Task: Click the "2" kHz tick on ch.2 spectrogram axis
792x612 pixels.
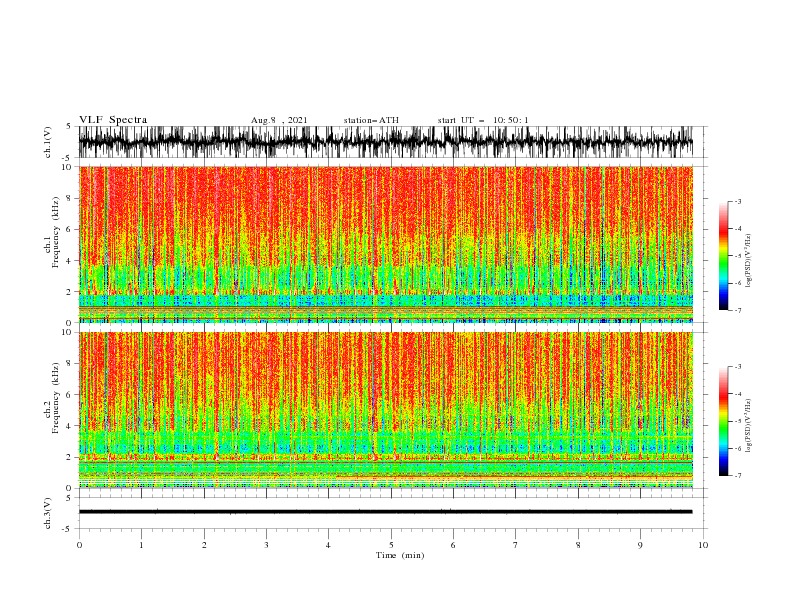Action: coord(69,457)
